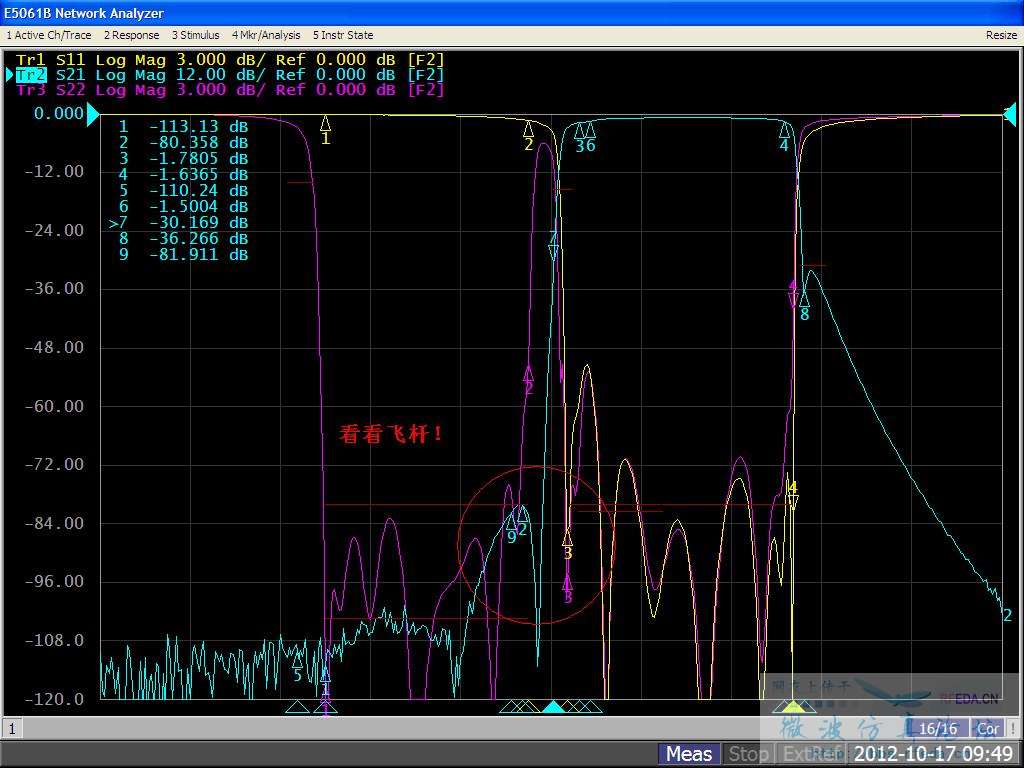
Task: Select cyan marker 9 on the S21 trace
Action: pyautogui.click(x=511, y=529)
